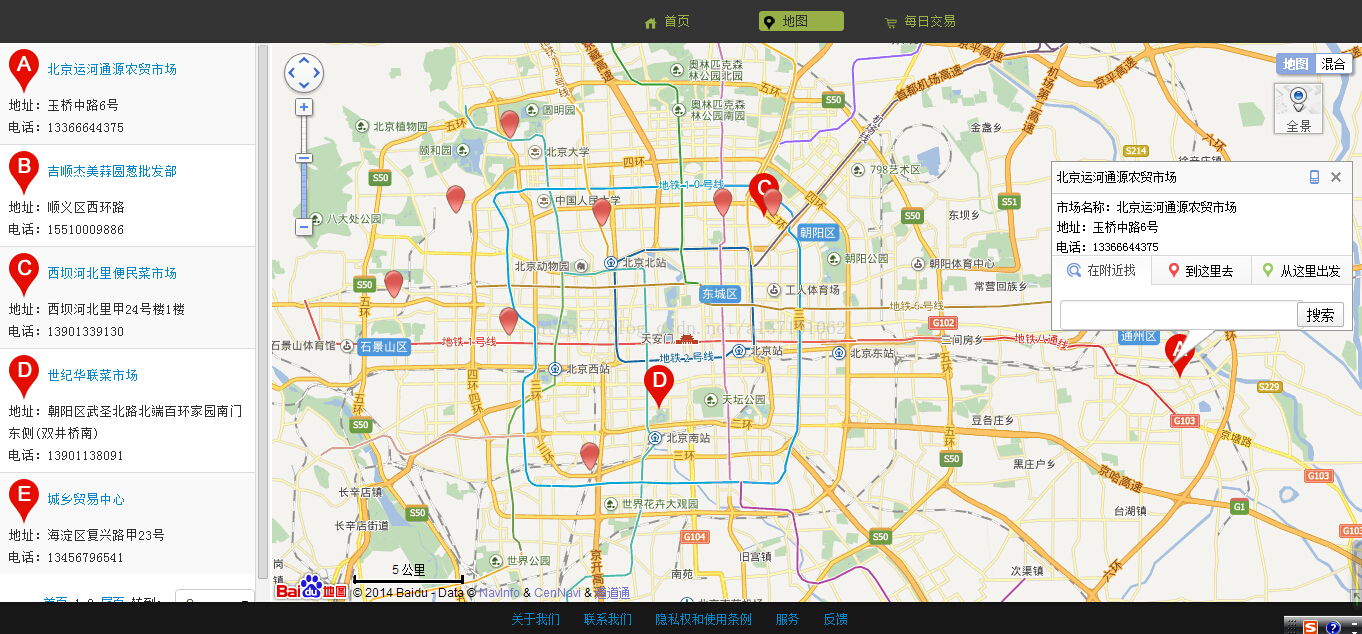
Task: Click 隐私权和使用条例 footer link
Action: [703, 620]
